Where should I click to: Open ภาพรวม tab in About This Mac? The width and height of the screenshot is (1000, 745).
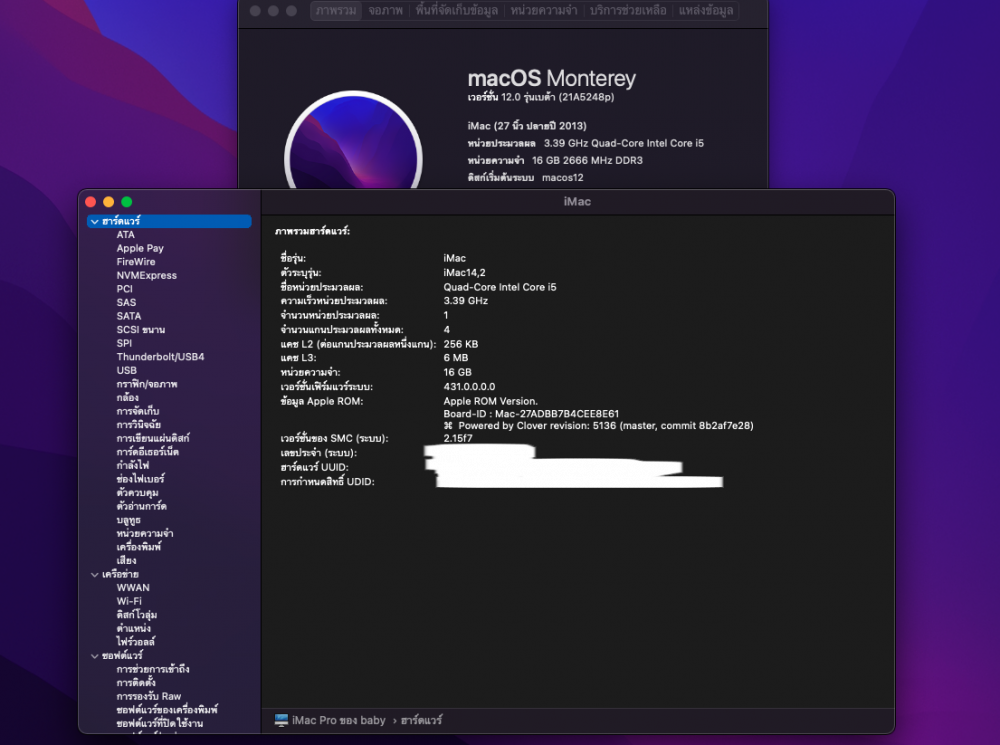coord(336,10)
